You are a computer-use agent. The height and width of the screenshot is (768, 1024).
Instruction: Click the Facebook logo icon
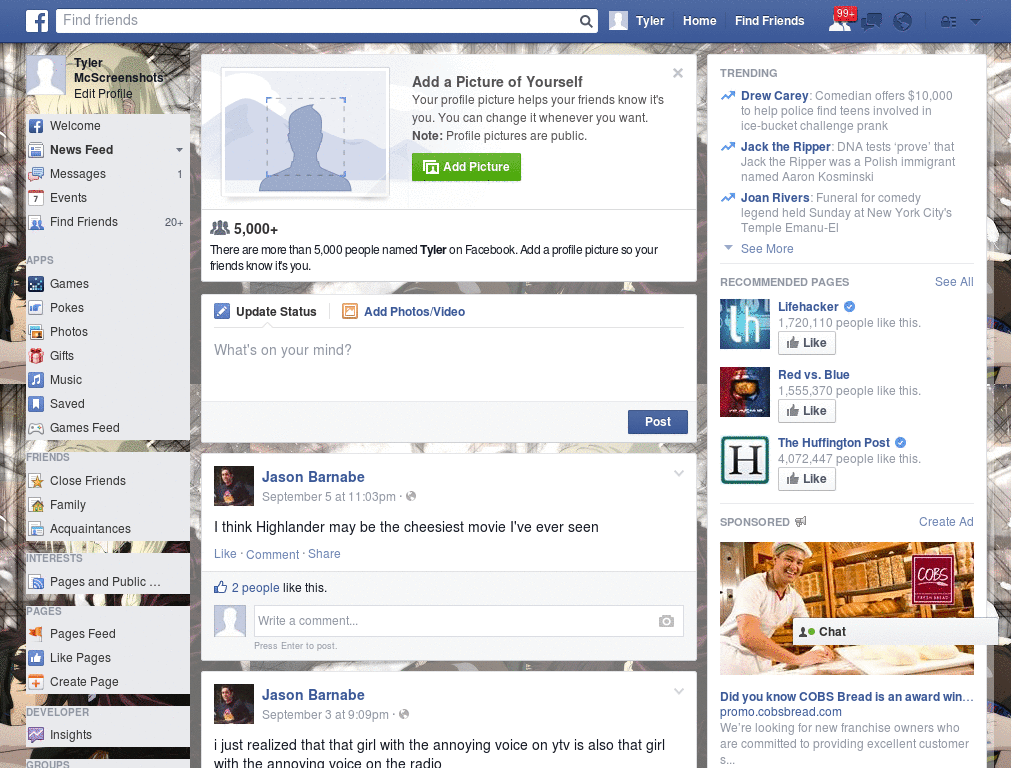point(37,21)
